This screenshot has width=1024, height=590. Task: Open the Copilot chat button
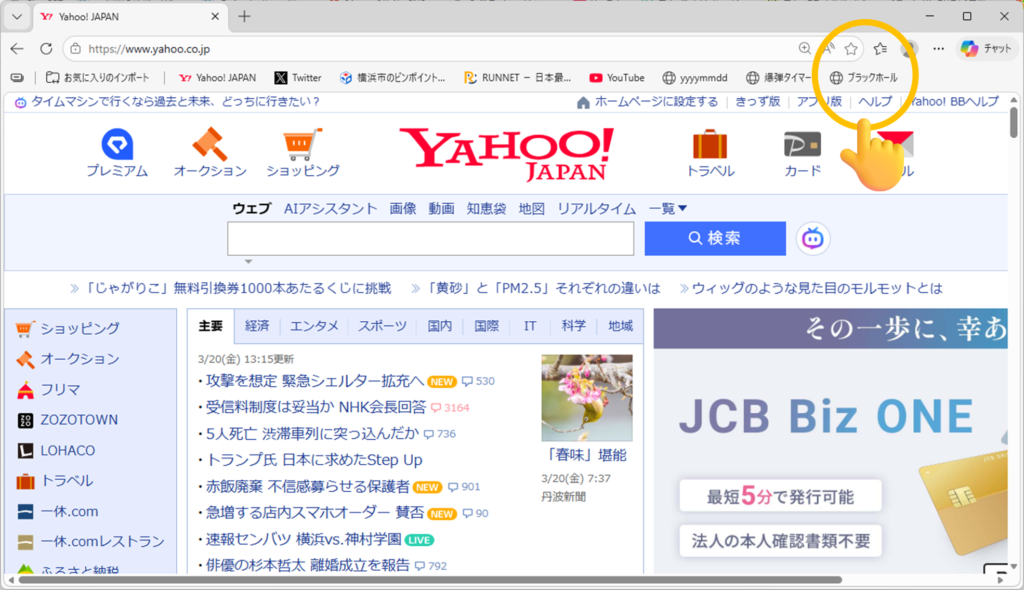[x=987, y=48]
